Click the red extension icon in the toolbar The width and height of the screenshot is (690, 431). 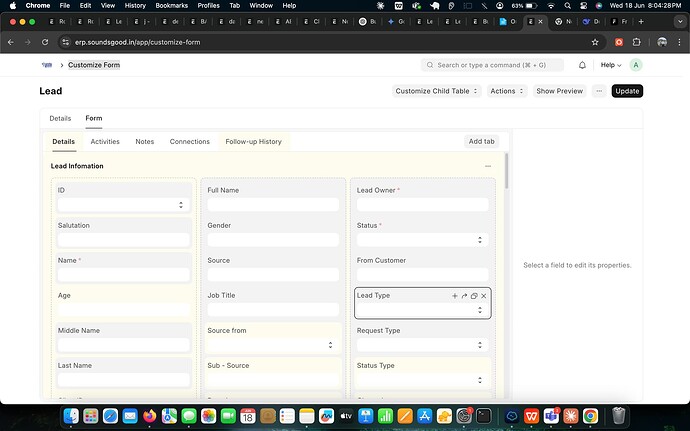619,42
